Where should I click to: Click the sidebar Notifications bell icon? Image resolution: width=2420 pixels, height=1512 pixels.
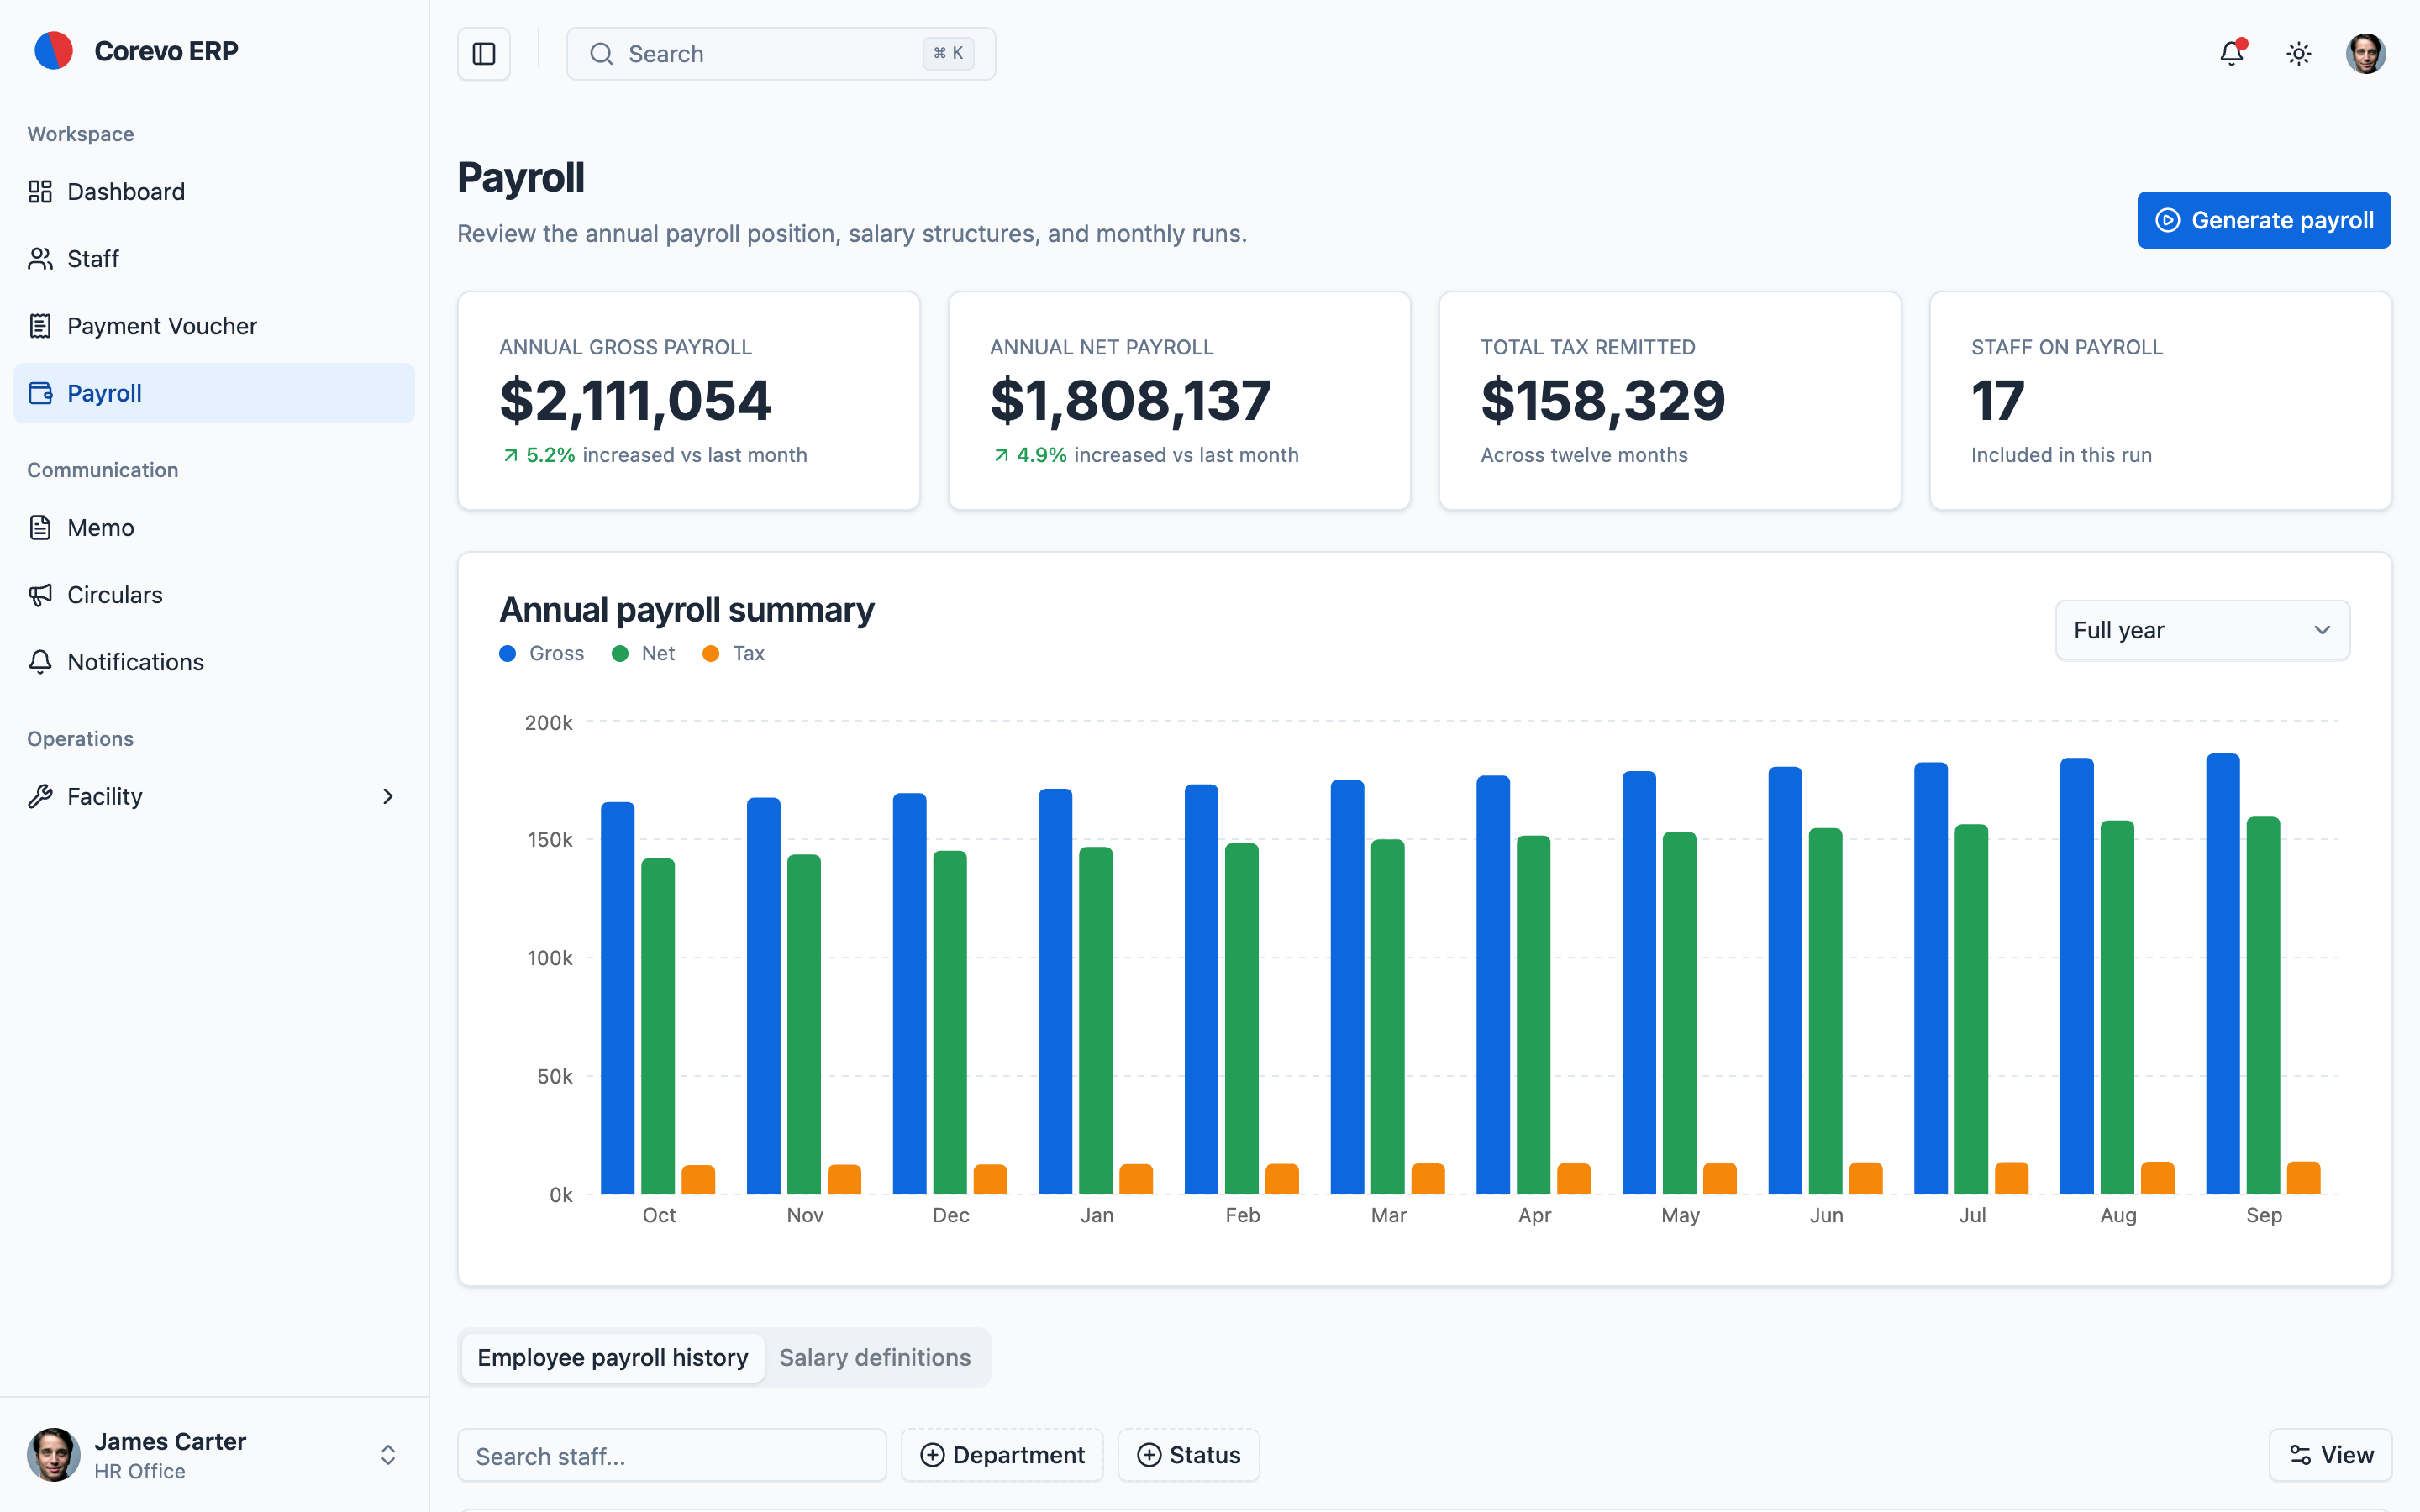pos(40,662)
